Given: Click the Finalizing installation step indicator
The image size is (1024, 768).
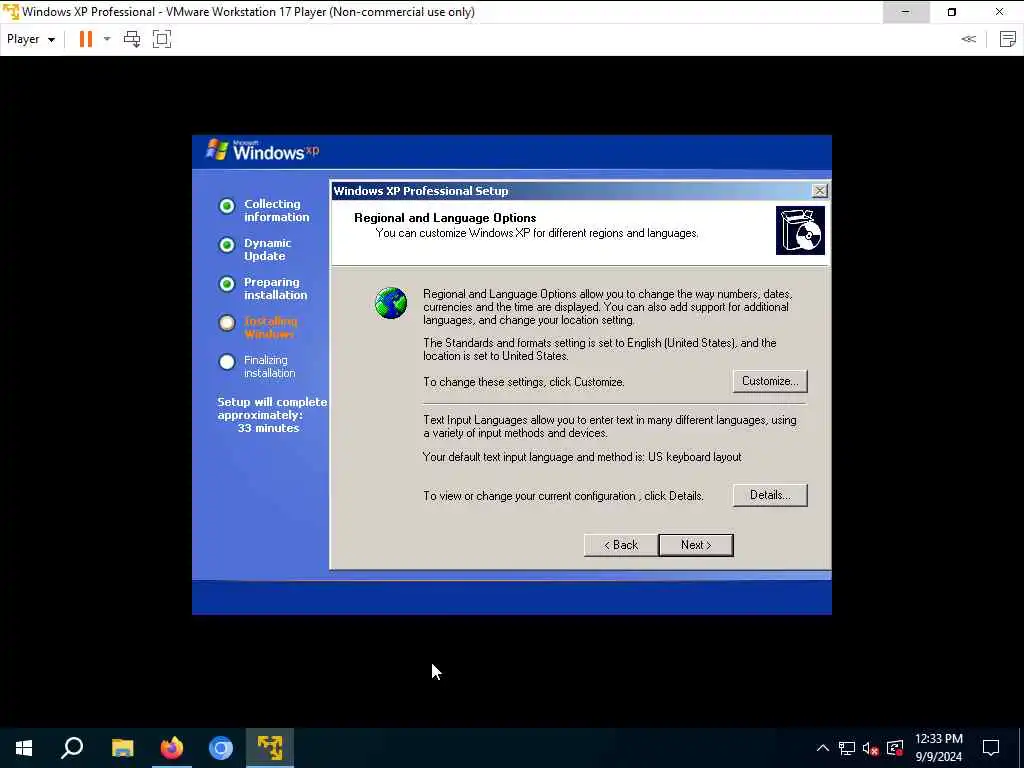Looking at the screenshot, I should (x=227, y=362).
